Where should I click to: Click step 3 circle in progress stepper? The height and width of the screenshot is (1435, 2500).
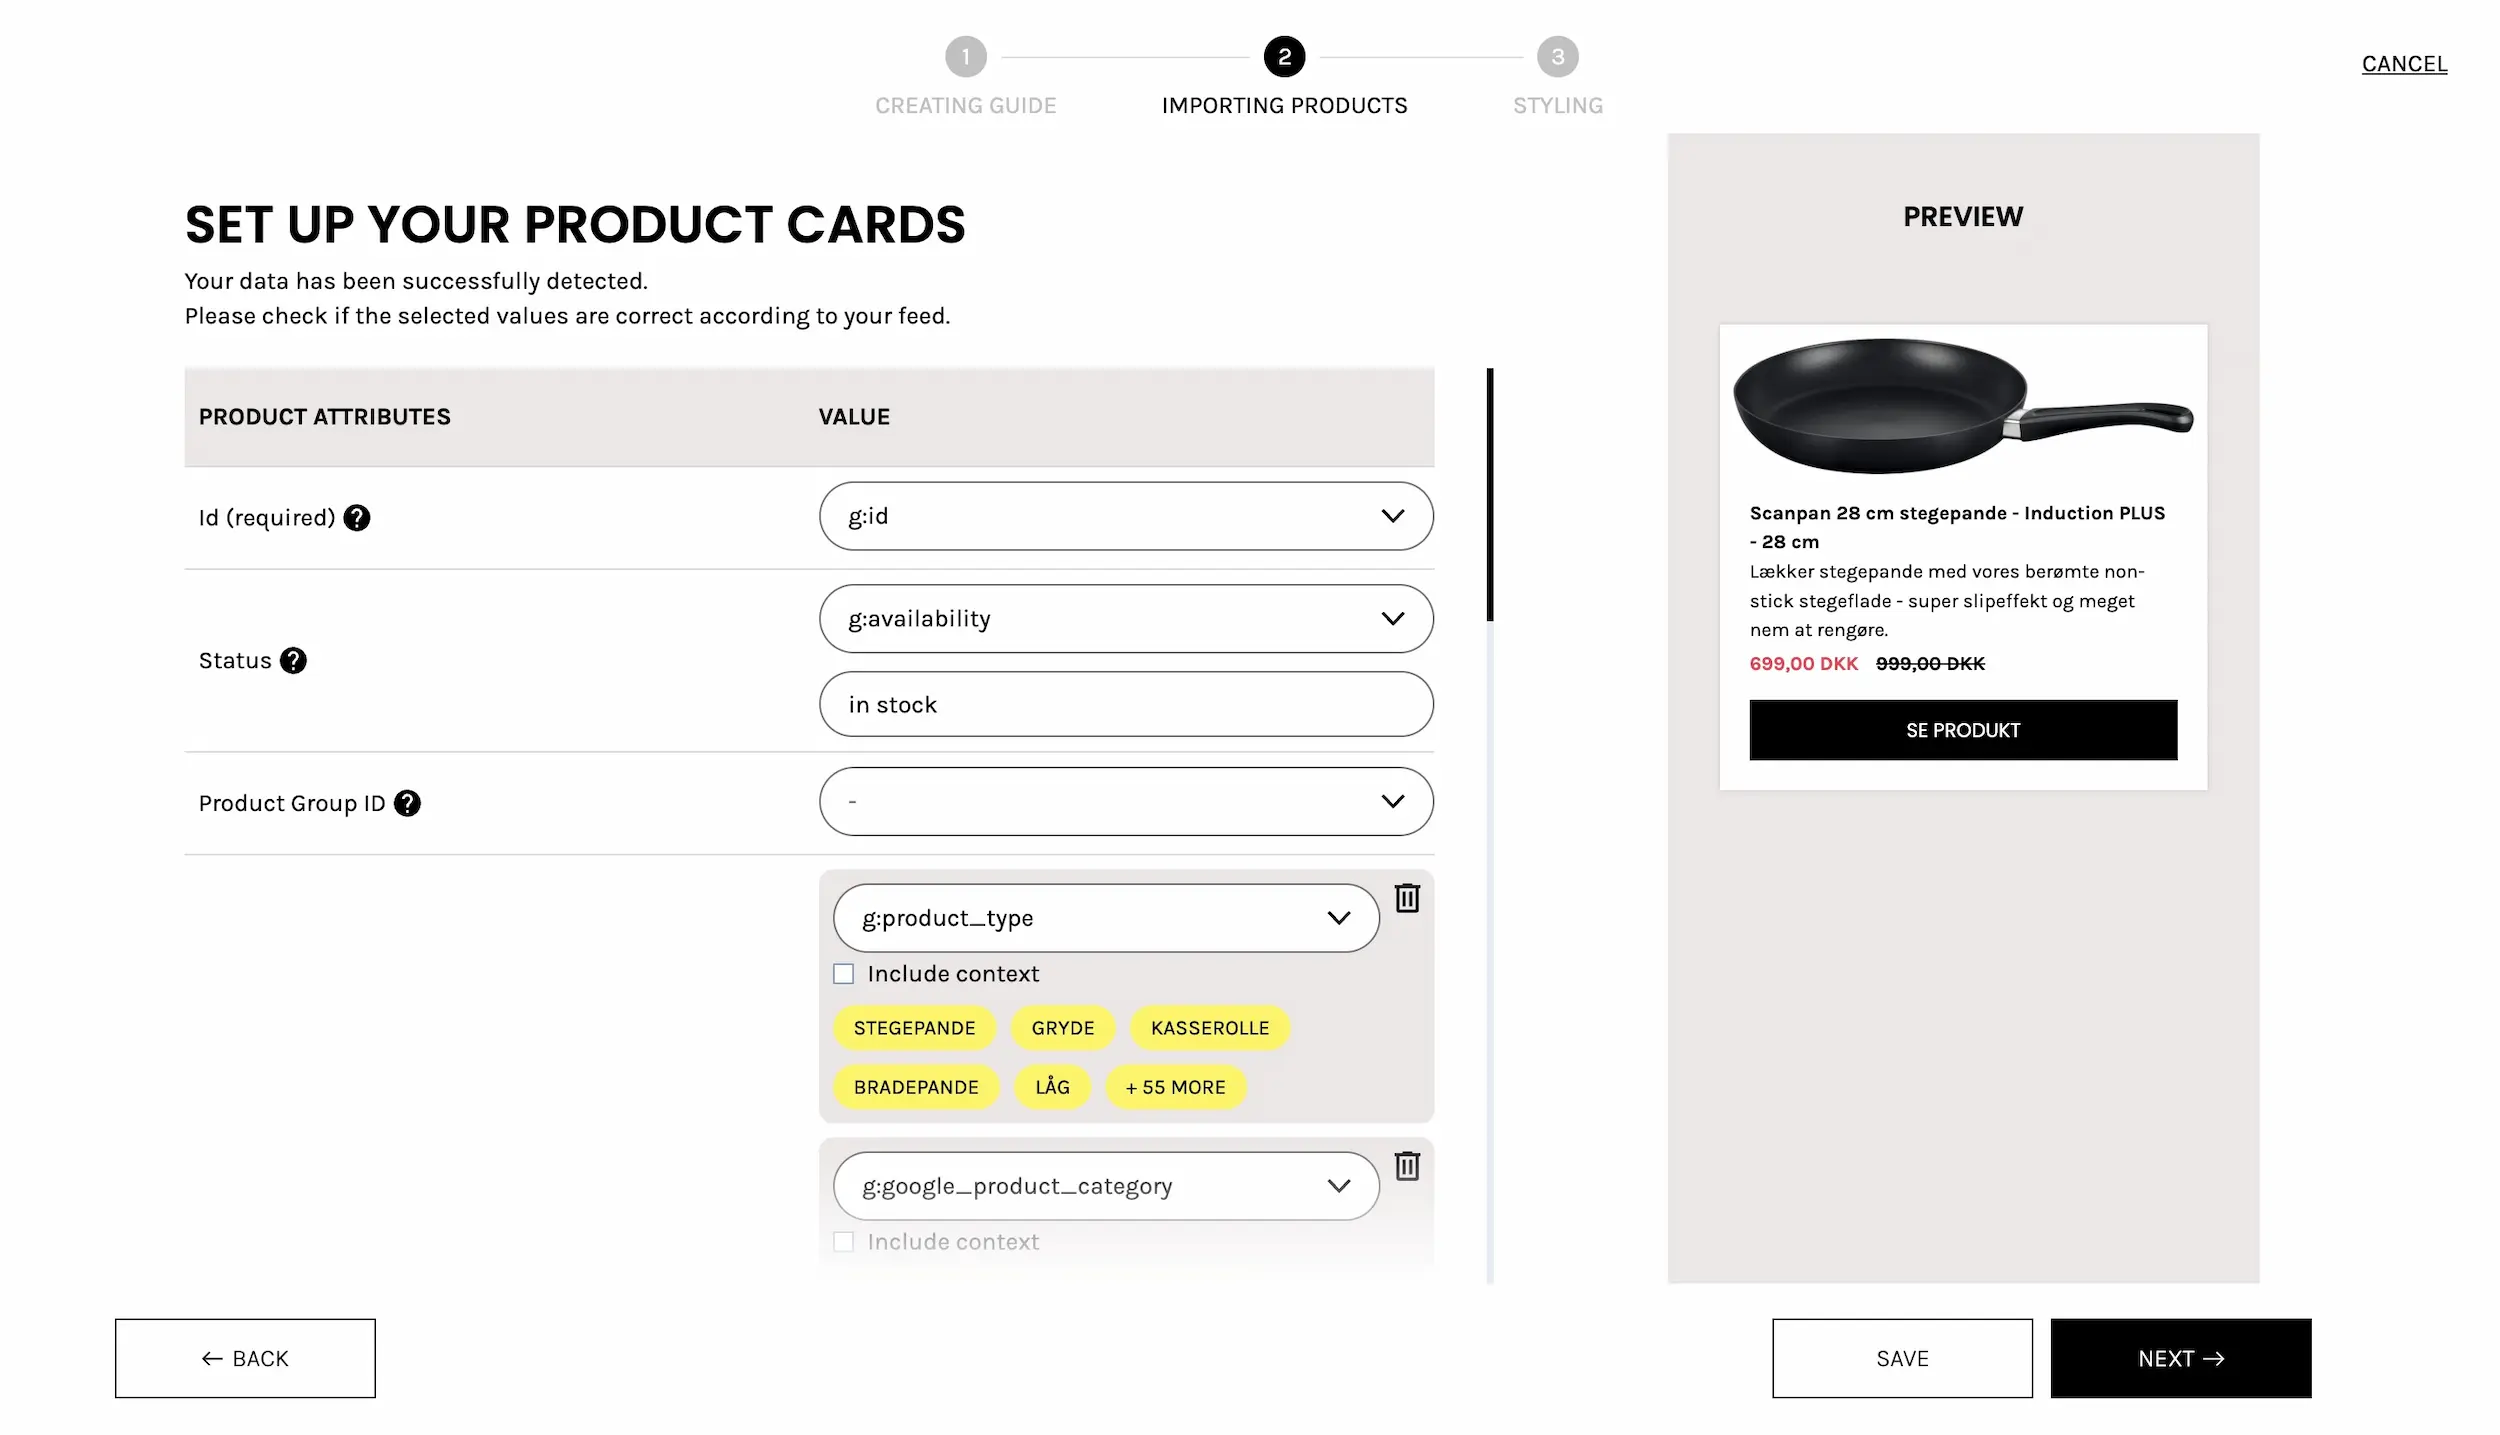pos(1557,57)
